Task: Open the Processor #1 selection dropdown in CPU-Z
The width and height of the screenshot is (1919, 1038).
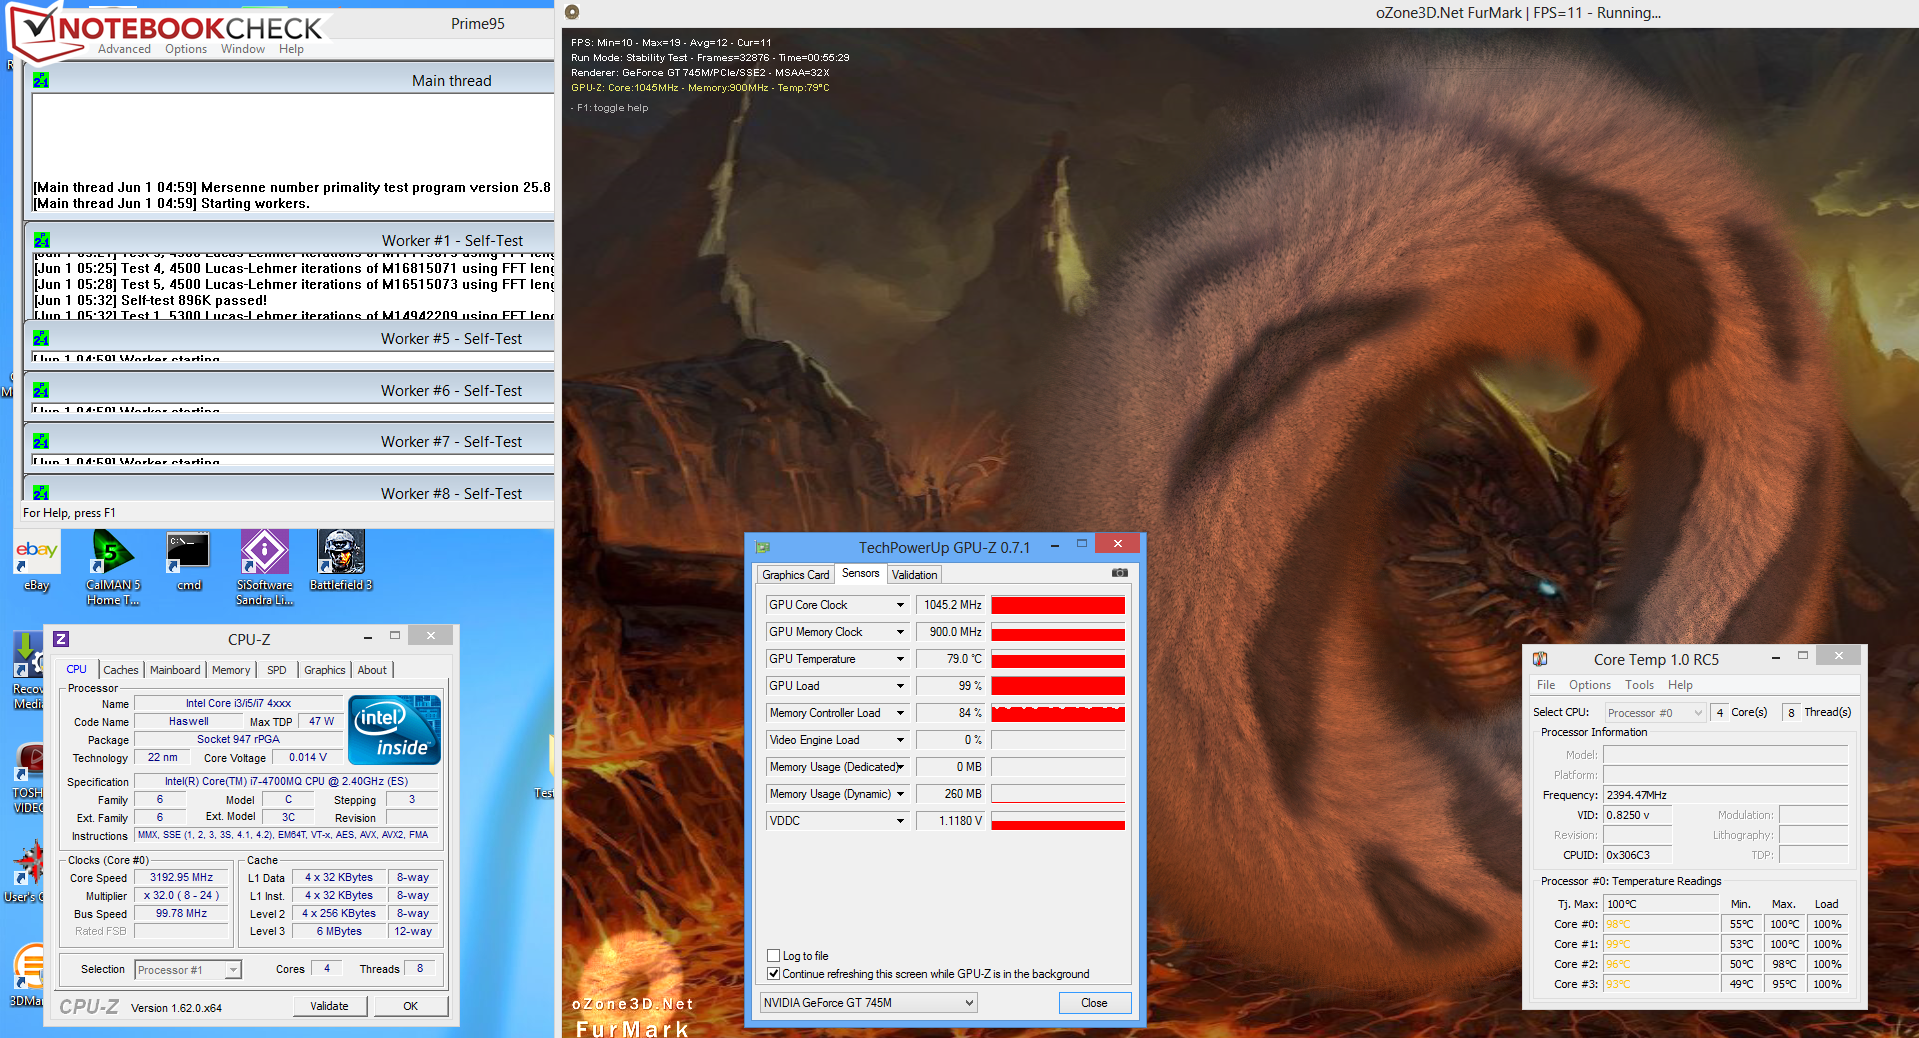Action: point(188,969)
